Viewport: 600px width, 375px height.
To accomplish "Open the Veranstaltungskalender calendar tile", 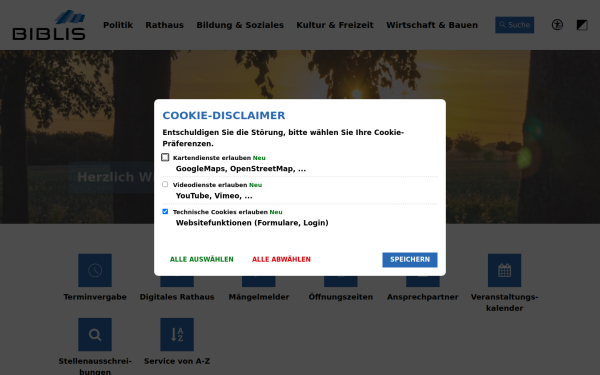I will pos(504,270).
